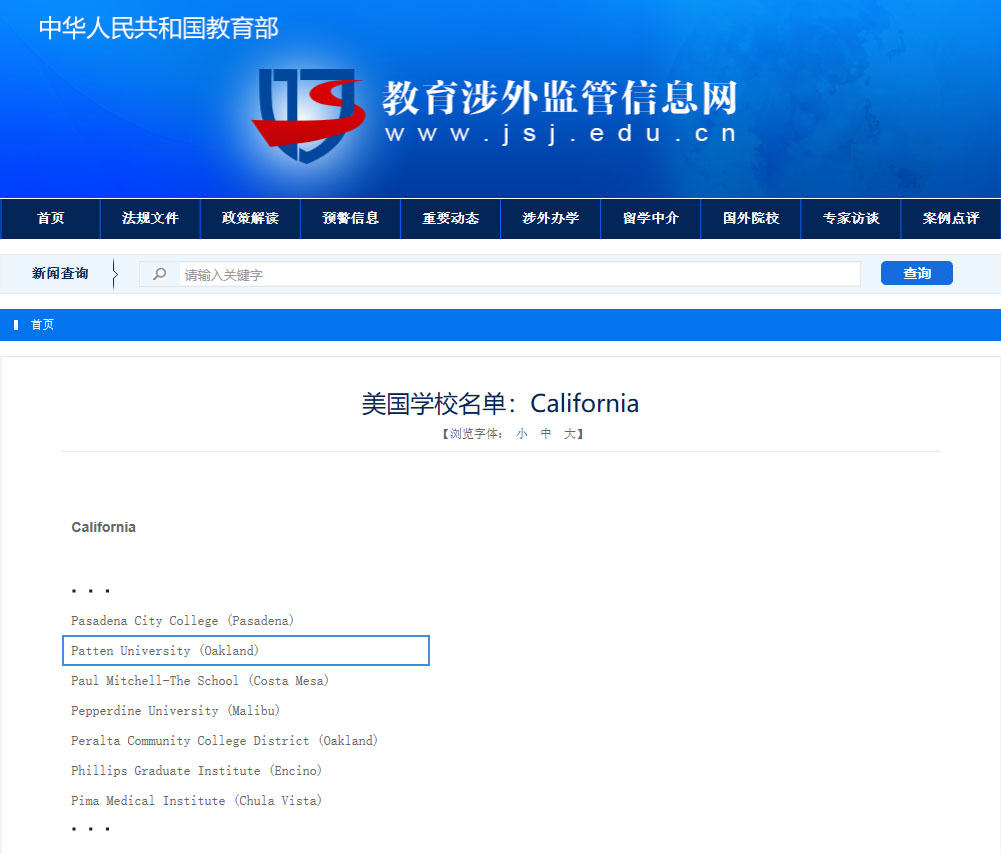Select the Patten University (Oakland) entry
This screenshot has height=854, width=1001.
(165, 651)
